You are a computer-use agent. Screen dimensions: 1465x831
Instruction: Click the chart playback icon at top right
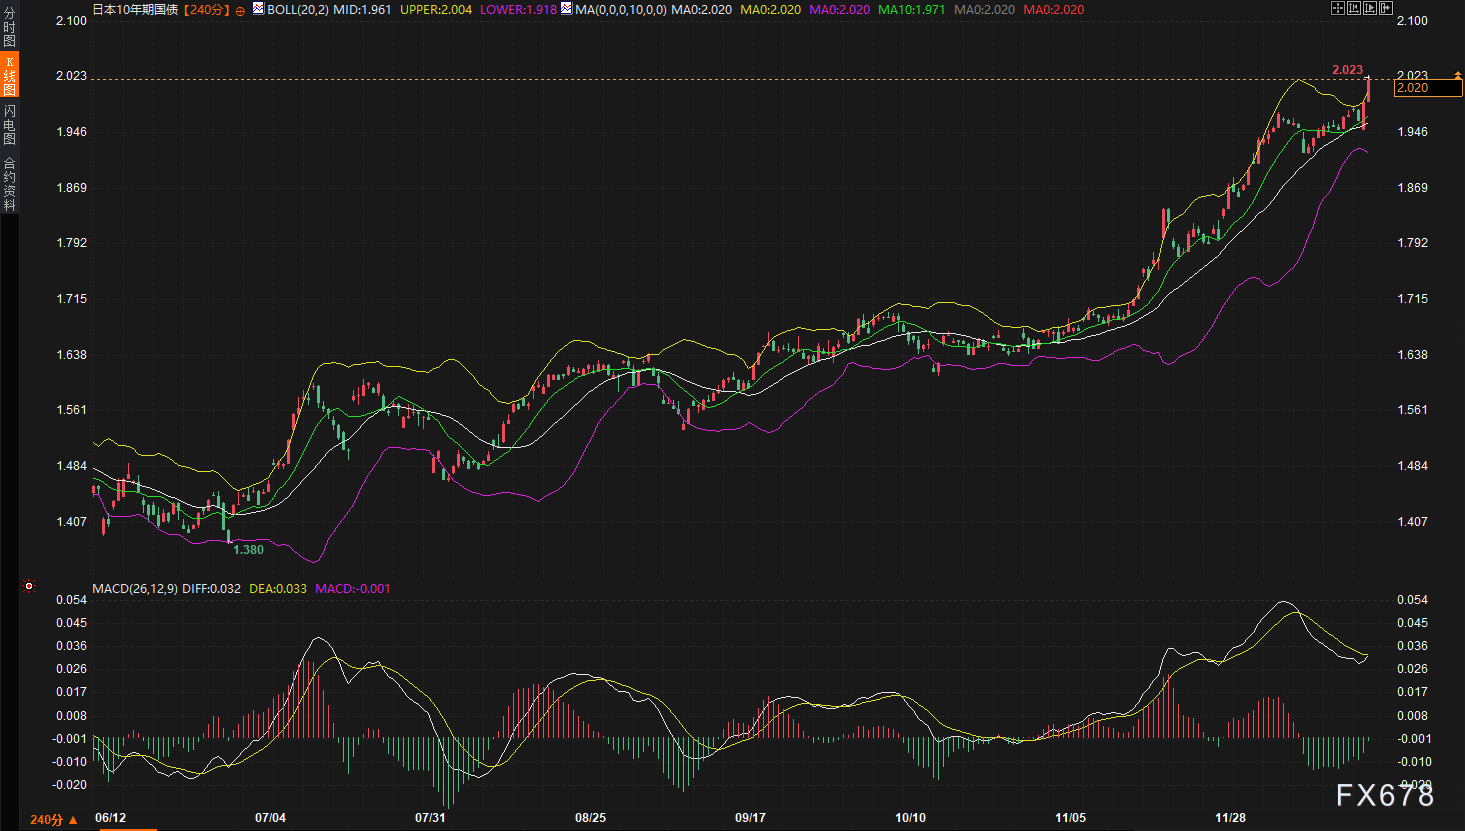click(1370, 8)
